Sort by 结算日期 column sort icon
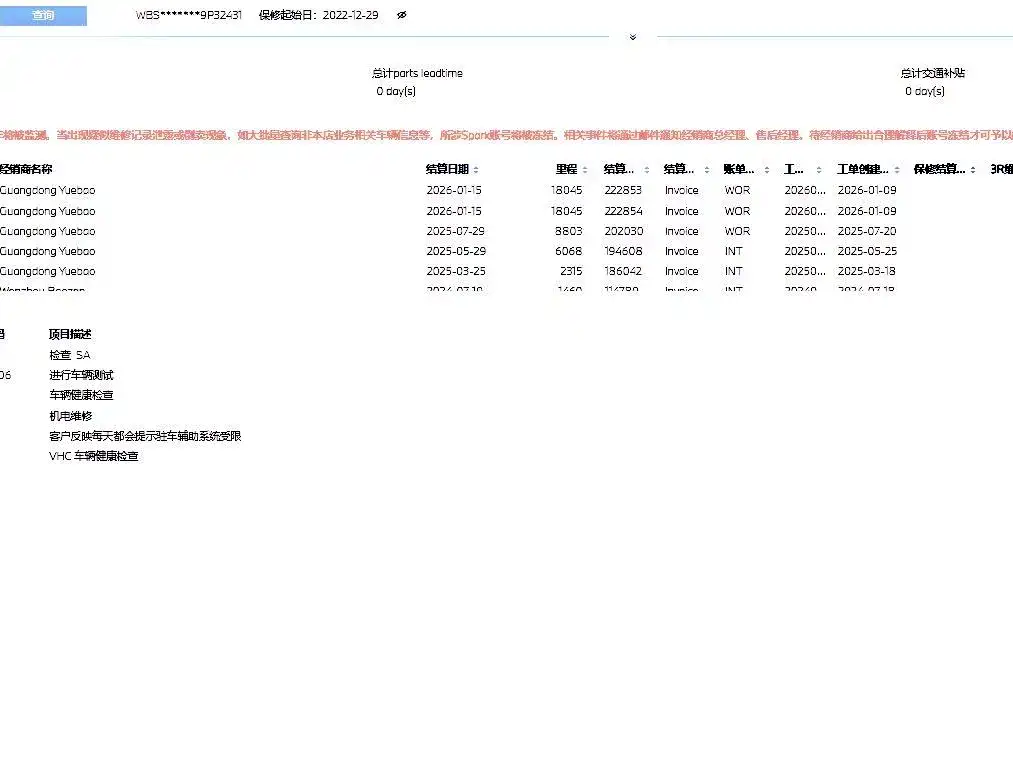 coord(476,170)
